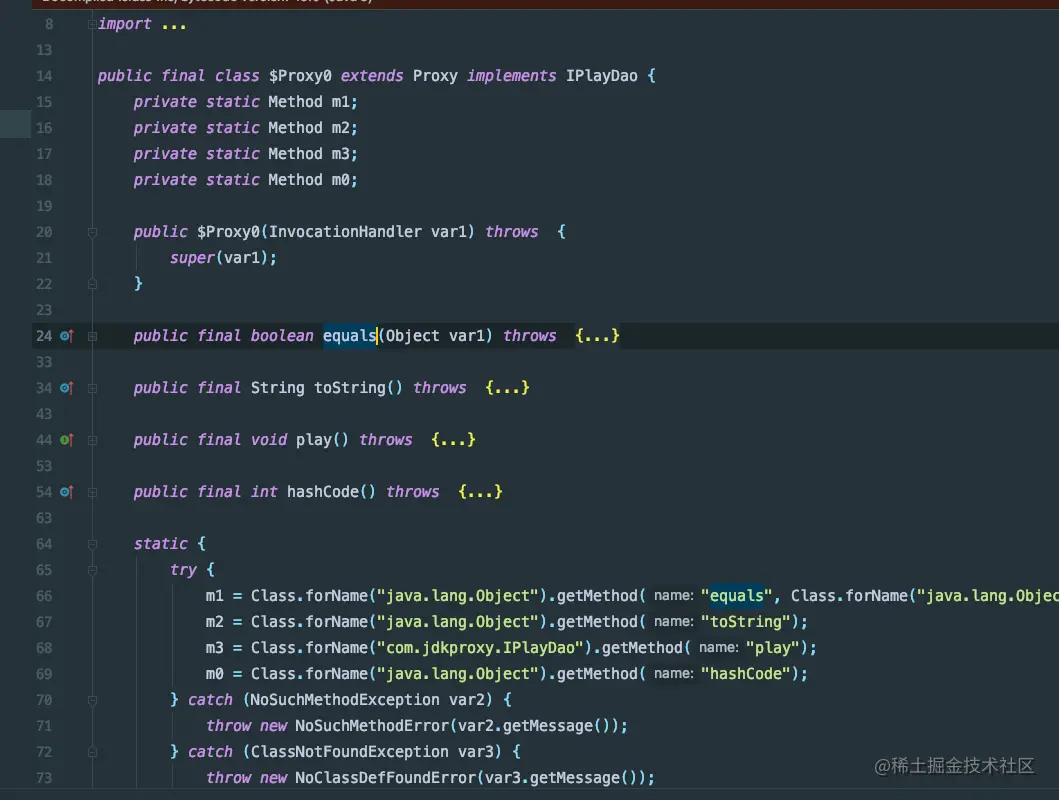Click line number 73 in the gutter

pos(44,778)
